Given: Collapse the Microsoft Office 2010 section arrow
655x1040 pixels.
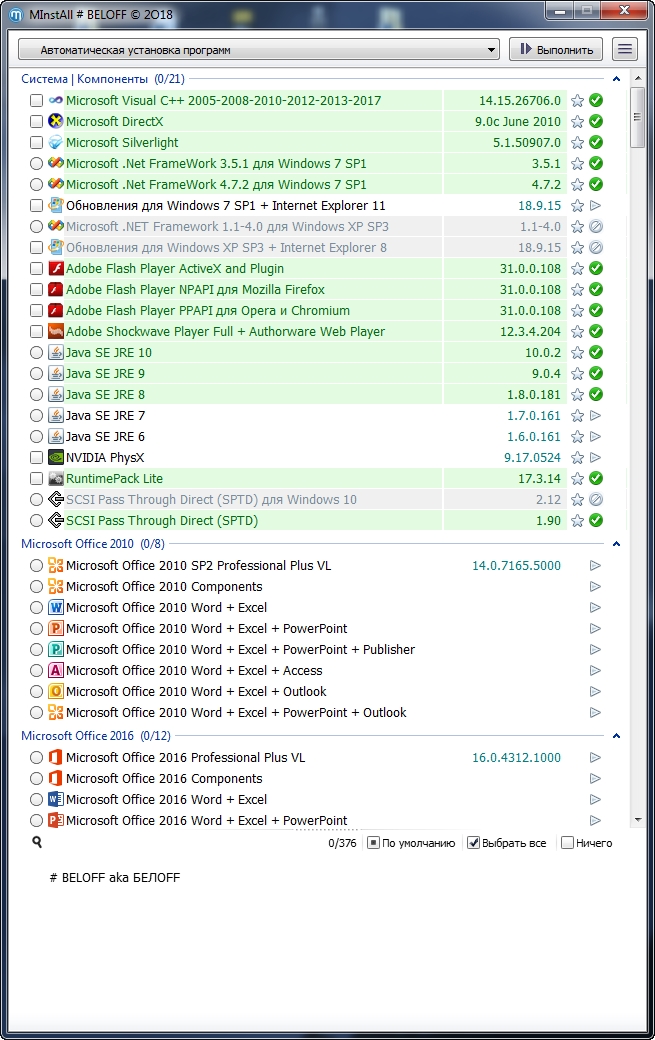Looking at the screenshot, I should 617,544.
